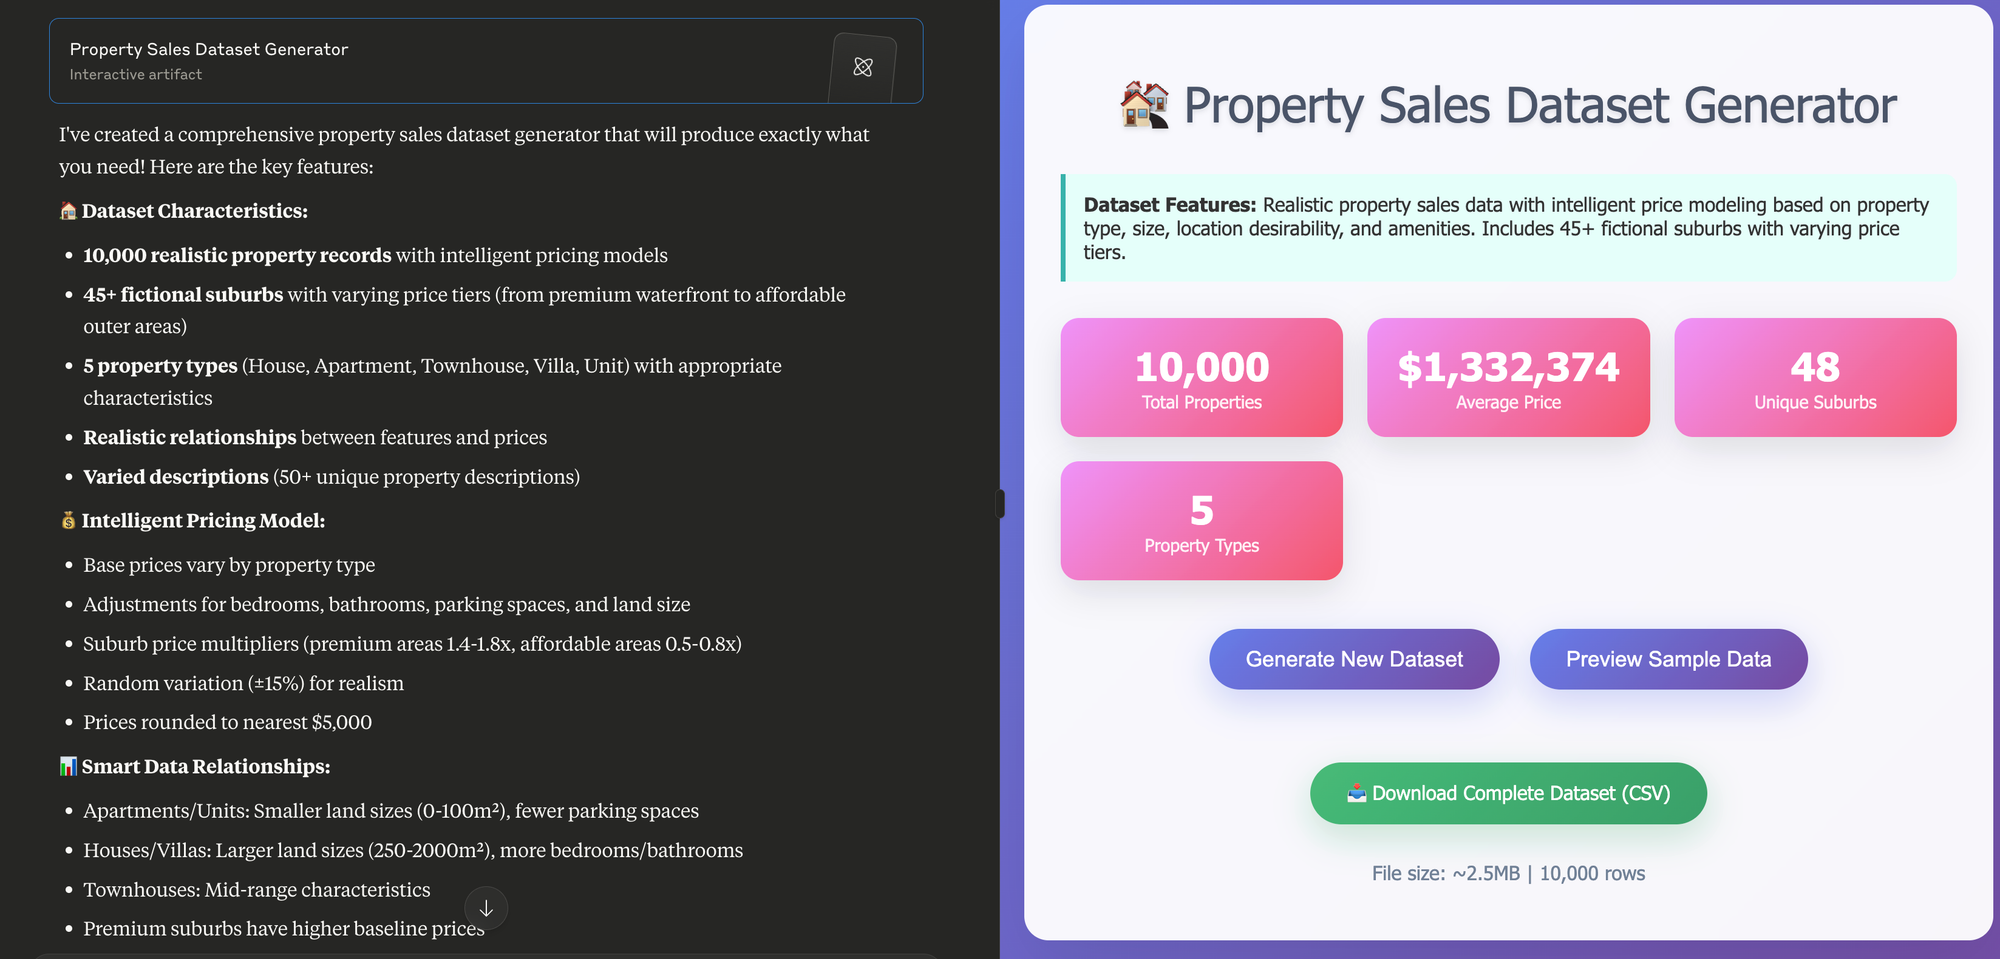This screenshot has width=2000, height=959.
Task: Click the inbox icon on the Download button
Action: coord(1356,793)
